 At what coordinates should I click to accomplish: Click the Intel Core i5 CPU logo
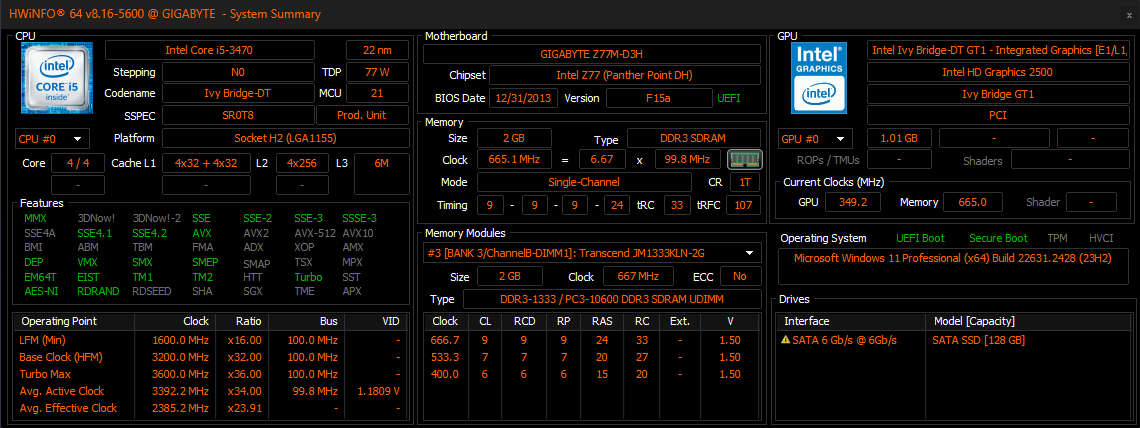tap(56, 76)
